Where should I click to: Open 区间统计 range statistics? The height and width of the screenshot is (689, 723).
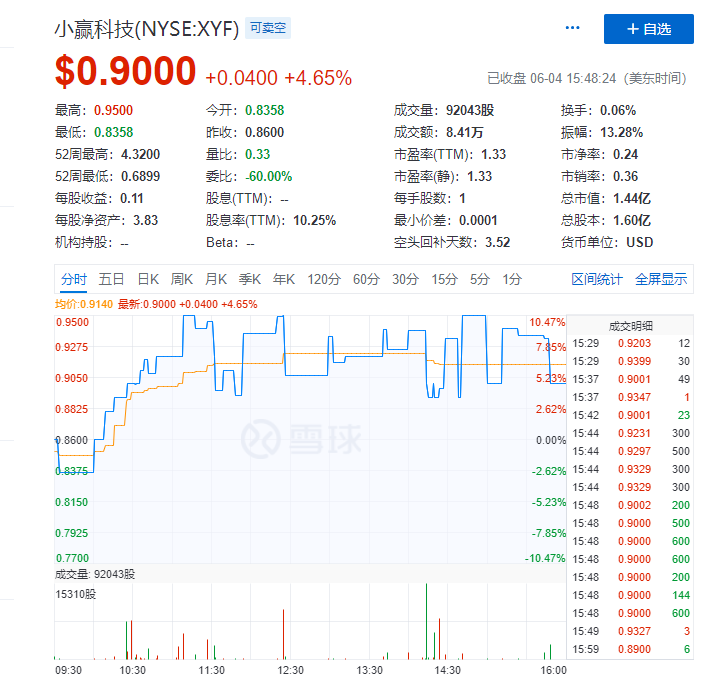[597, 279]
